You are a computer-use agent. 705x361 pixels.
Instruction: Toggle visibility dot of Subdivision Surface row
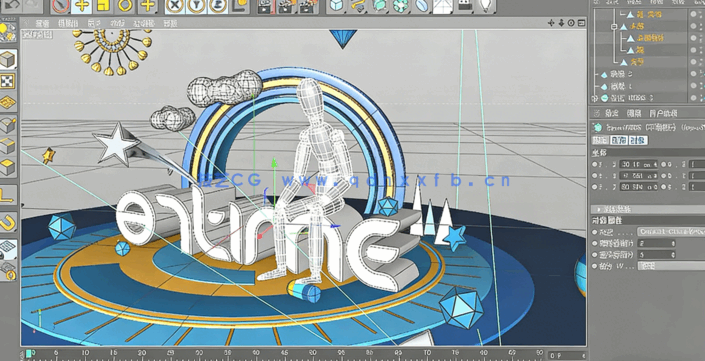[694, 98]
